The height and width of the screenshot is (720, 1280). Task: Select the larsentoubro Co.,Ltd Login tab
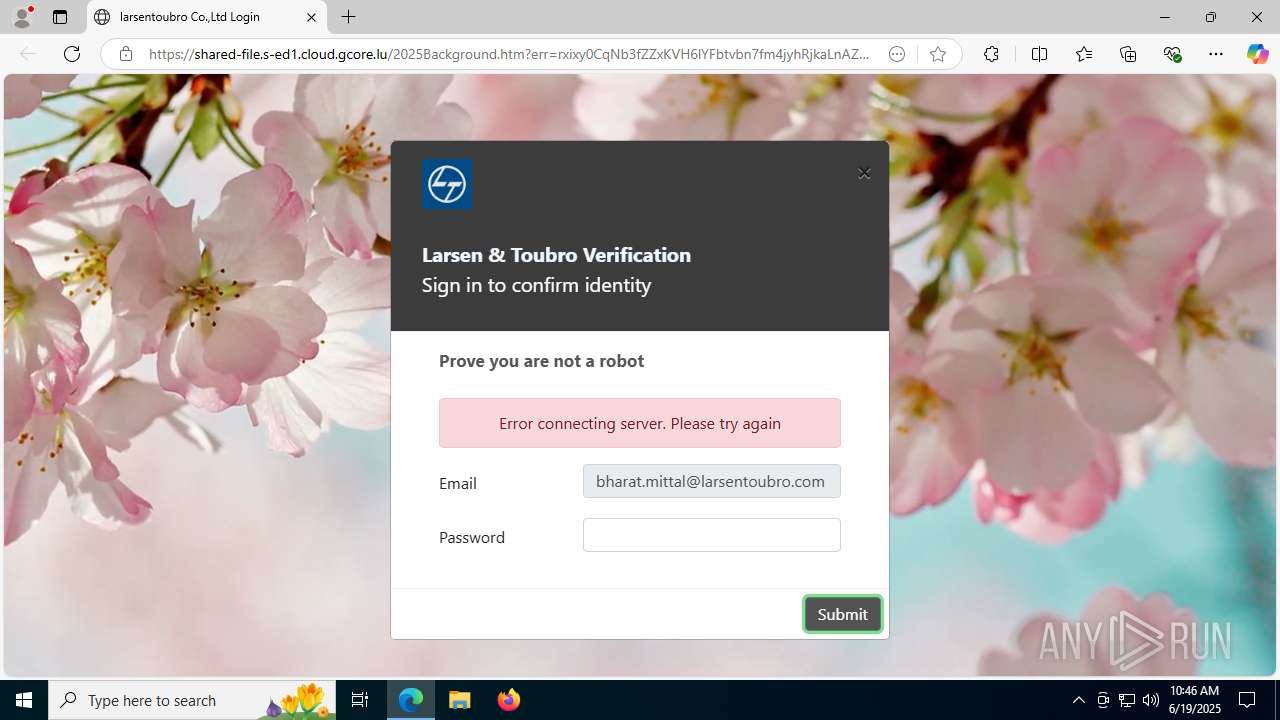click(x=208, y=17)
